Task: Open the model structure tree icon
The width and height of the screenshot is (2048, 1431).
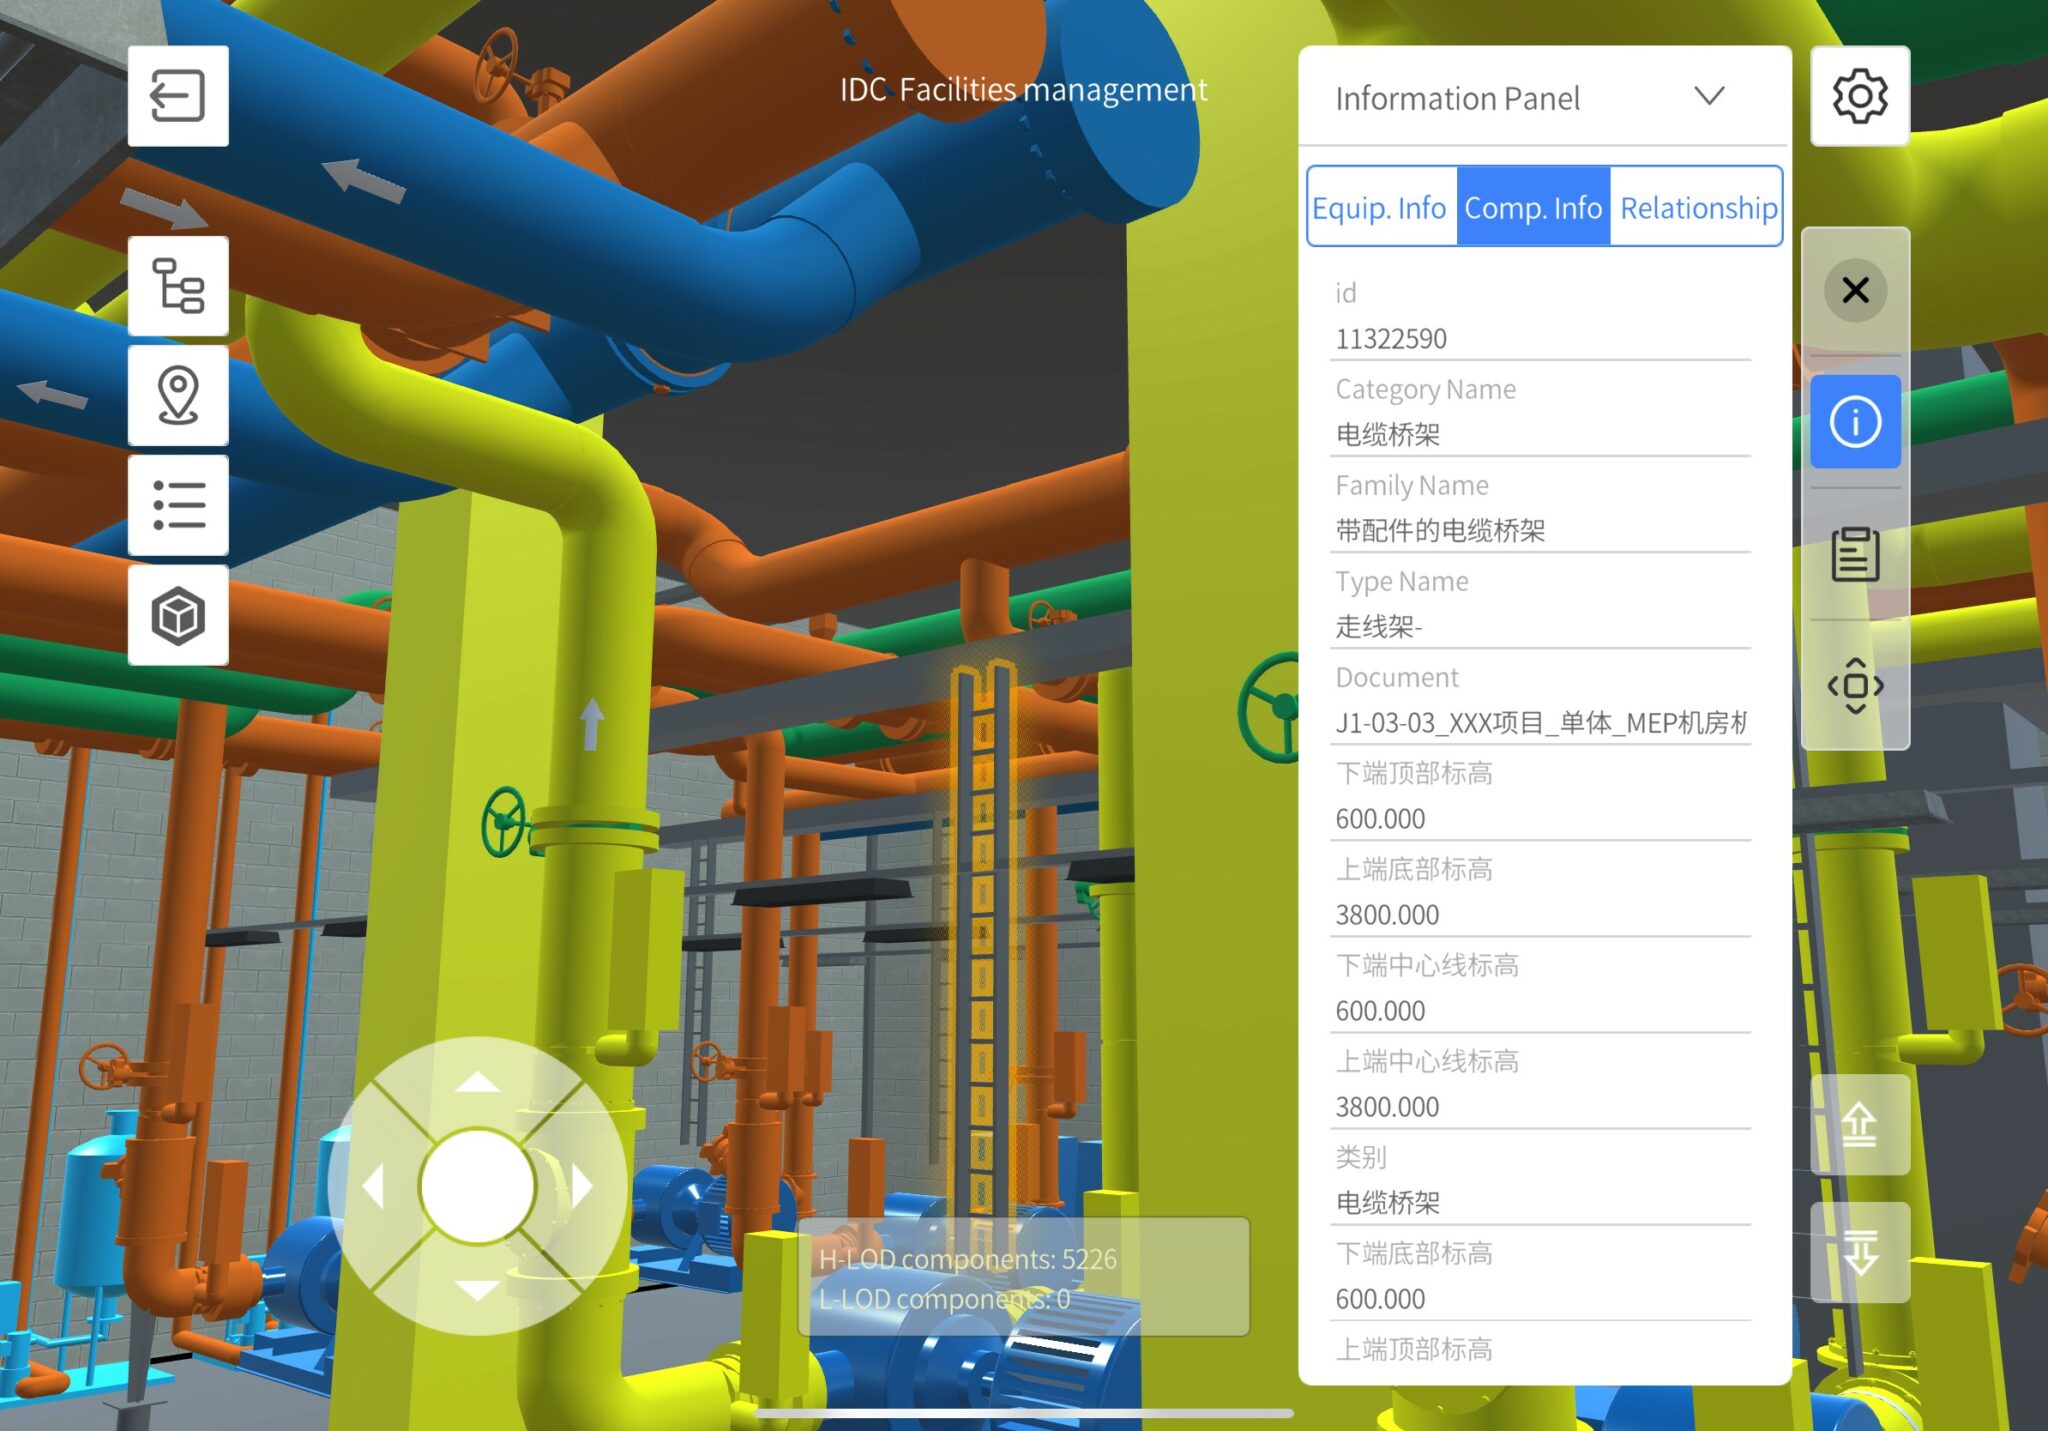Action: [178, 286]
